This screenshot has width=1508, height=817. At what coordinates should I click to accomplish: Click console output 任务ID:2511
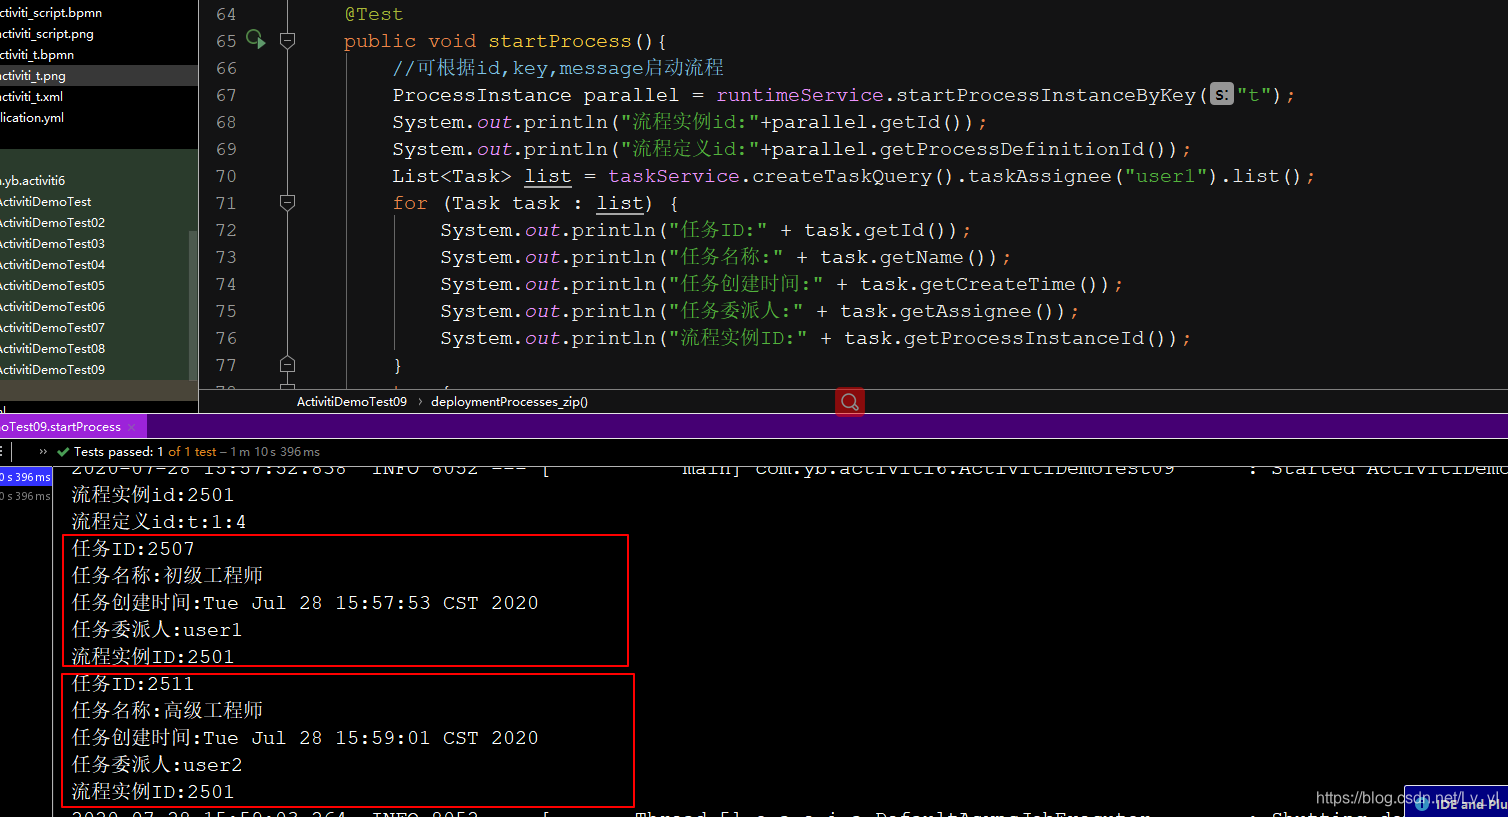tap(133, 684)
